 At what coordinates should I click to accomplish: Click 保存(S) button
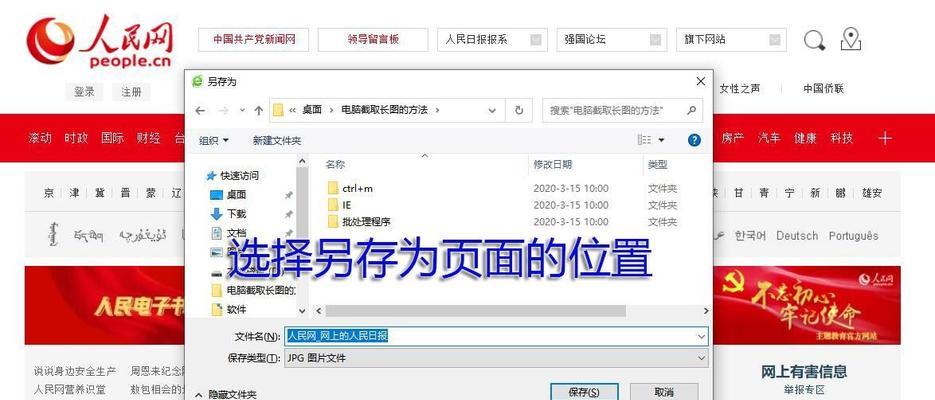pyautogui.click(x=584, y=392)
